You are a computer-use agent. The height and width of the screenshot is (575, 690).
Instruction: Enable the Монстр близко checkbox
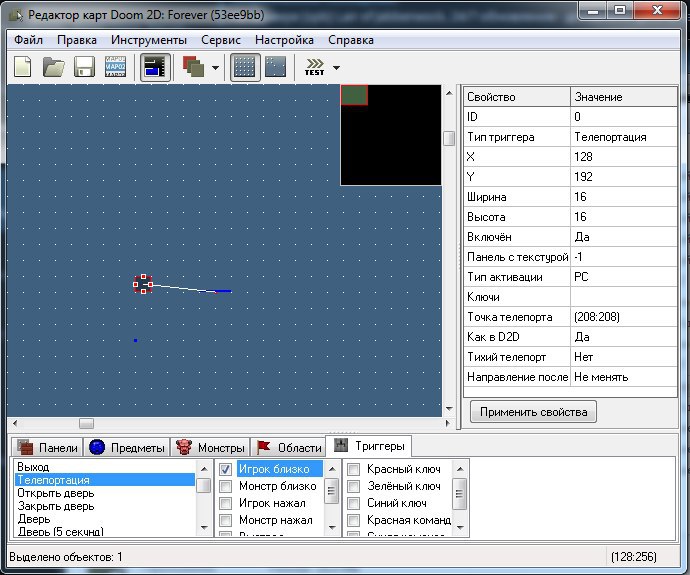225,486
